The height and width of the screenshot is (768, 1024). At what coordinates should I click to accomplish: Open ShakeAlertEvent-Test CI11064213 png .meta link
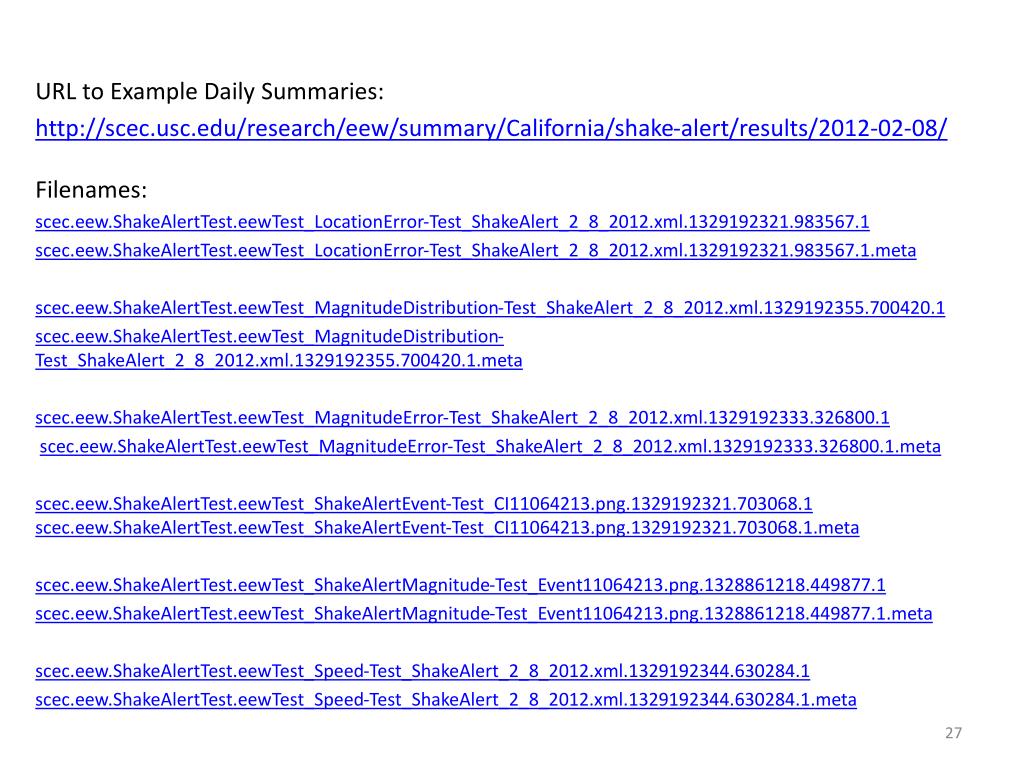click(x=447, y=528)
